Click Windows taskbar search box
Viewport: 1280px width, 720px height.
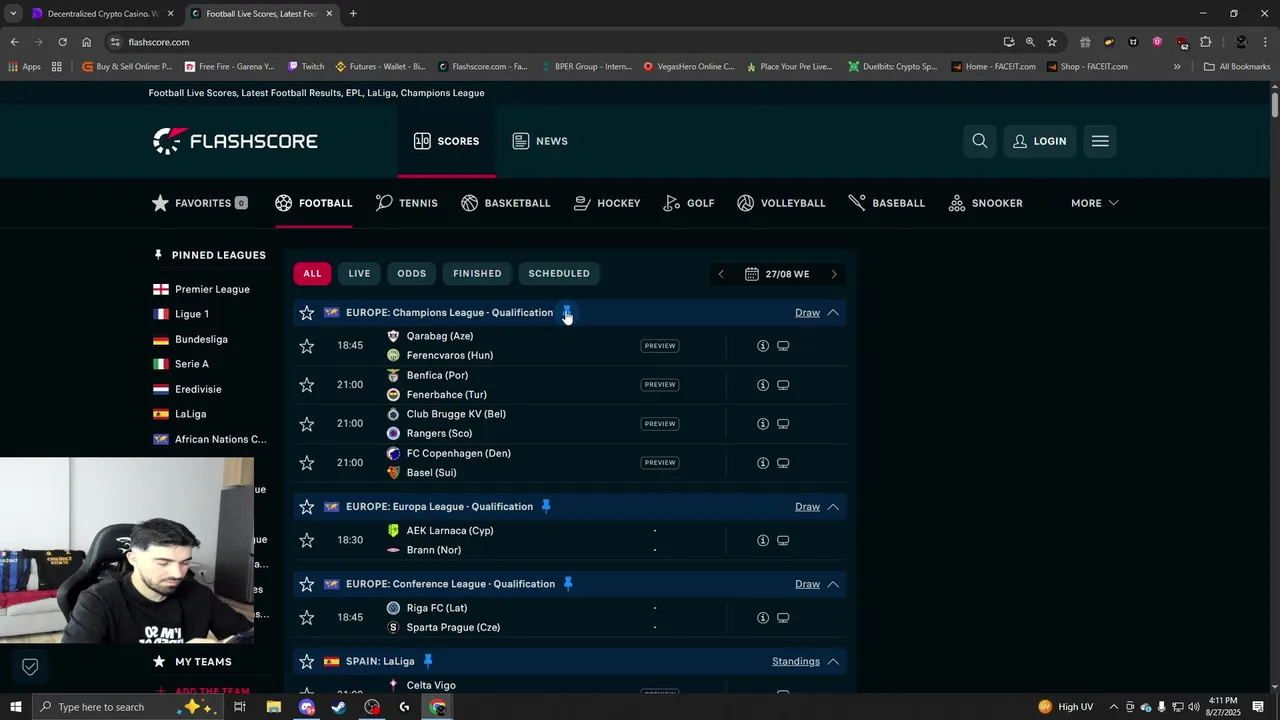130,707
